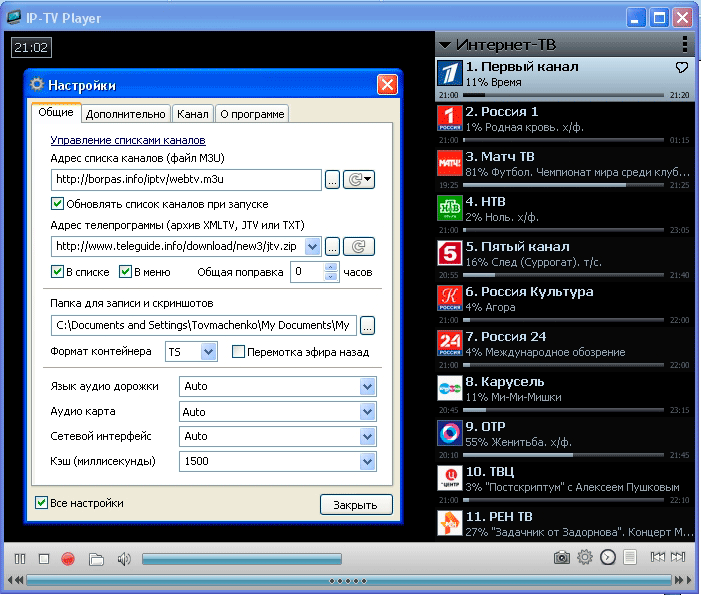
Task: Click the Россия 24 logo
Action: 449,343
